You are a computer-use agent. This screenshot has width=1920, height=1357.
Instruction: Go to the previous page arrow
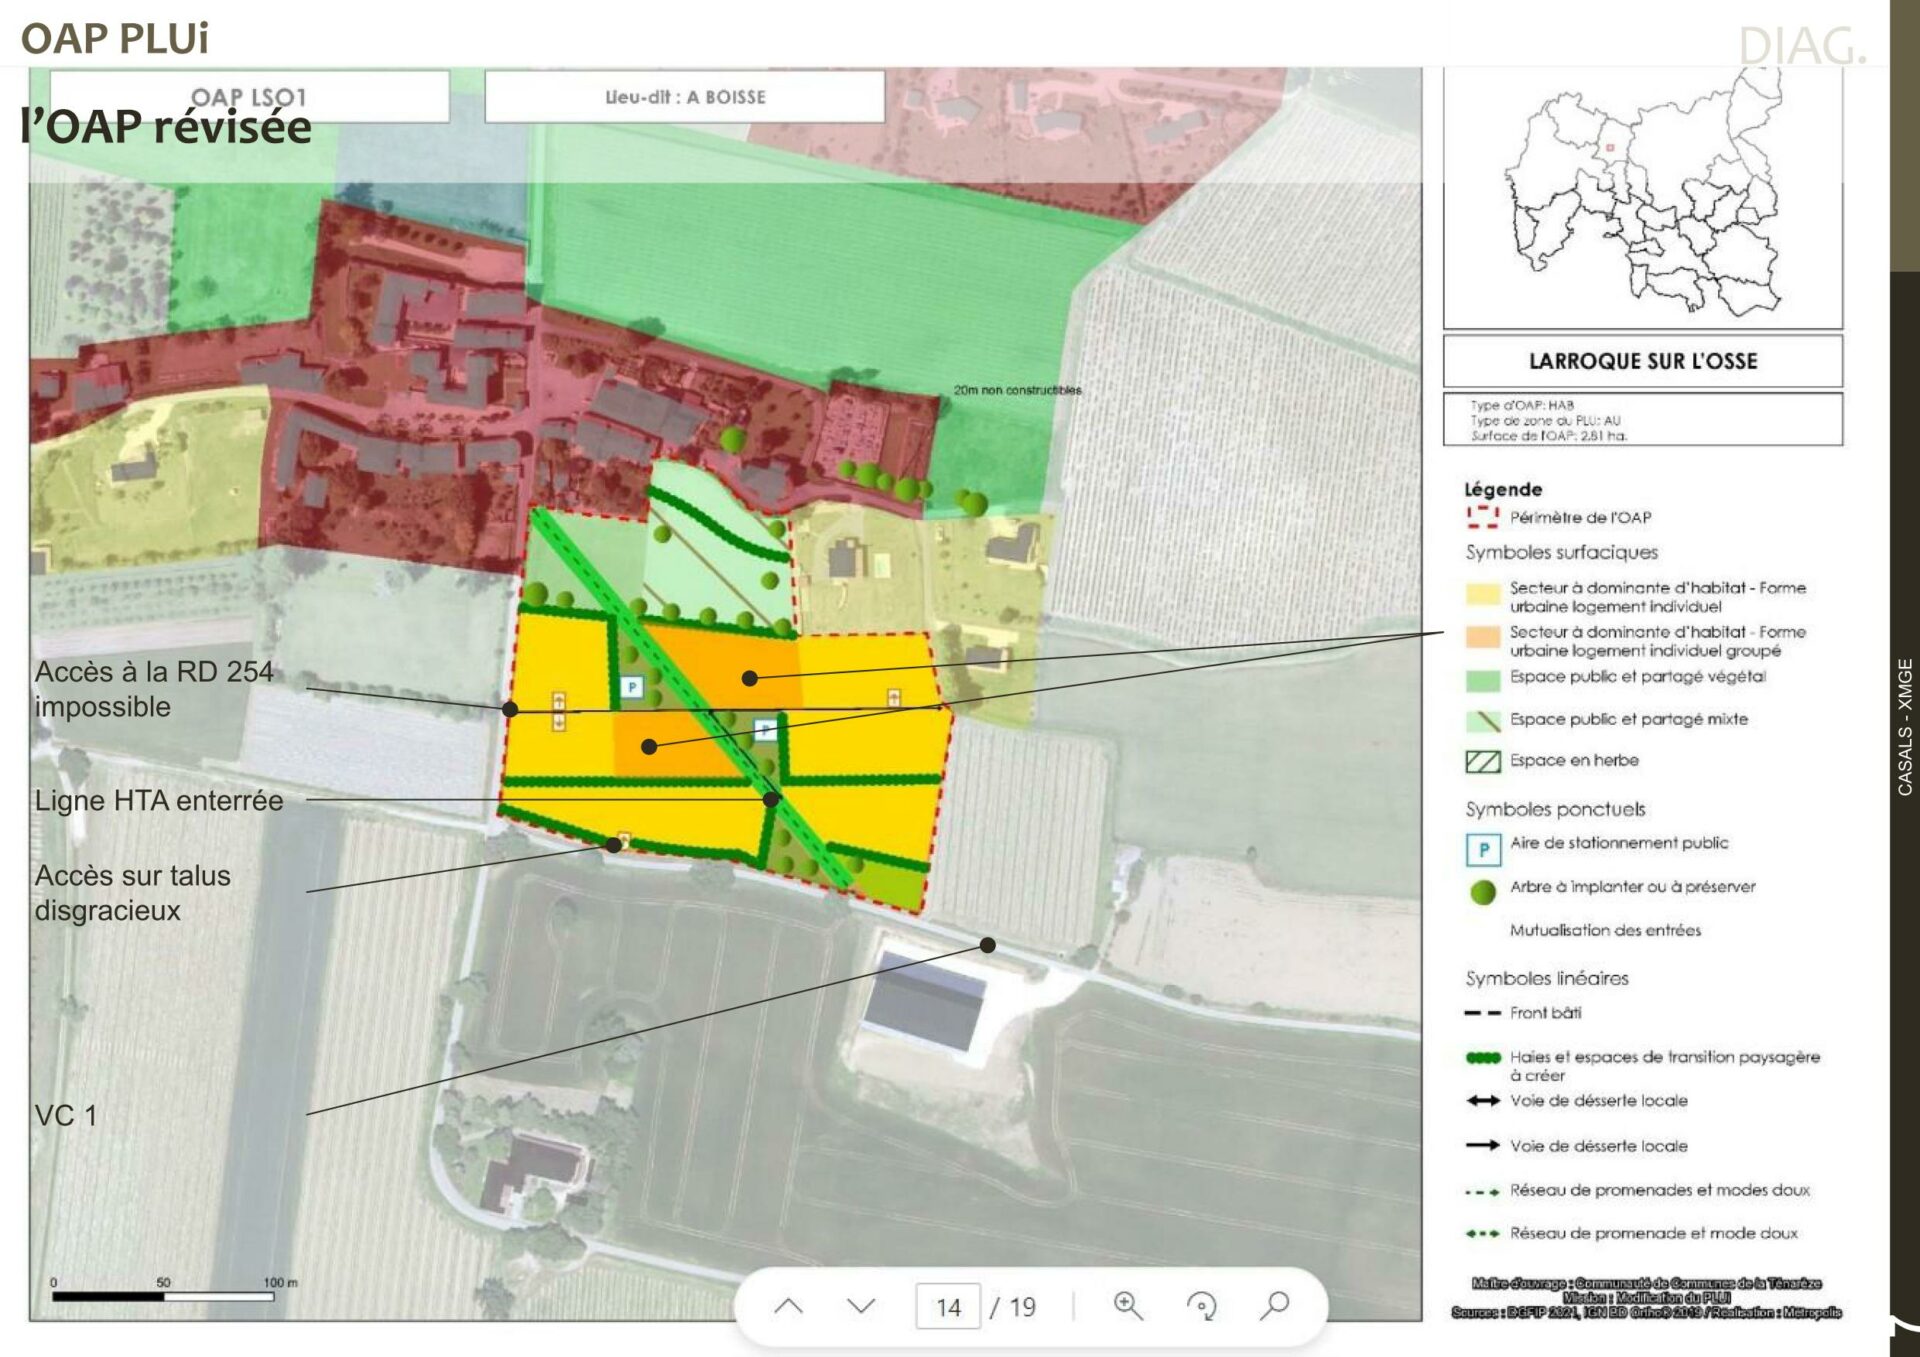[x=788, y=1306]
